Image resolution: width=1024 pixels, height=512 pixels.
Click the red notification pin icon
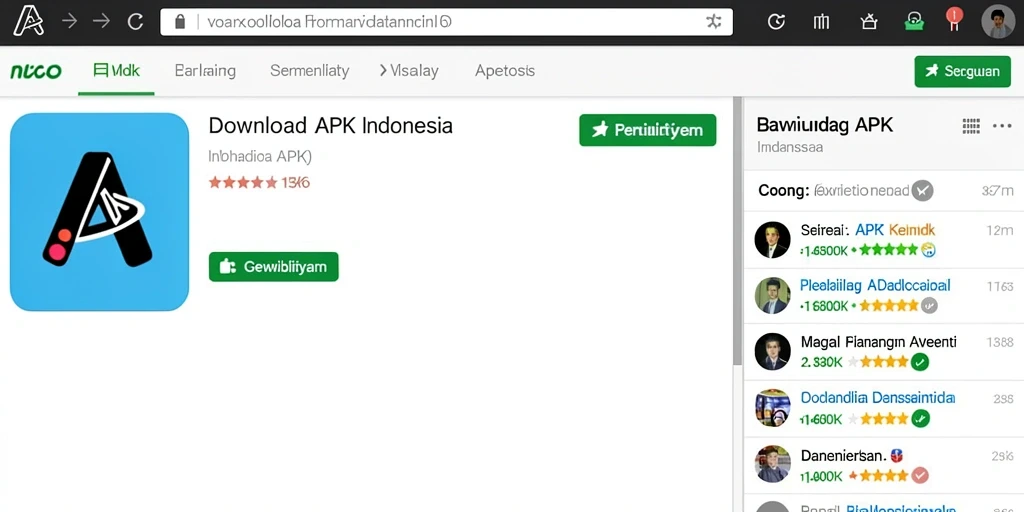(954, 20)
